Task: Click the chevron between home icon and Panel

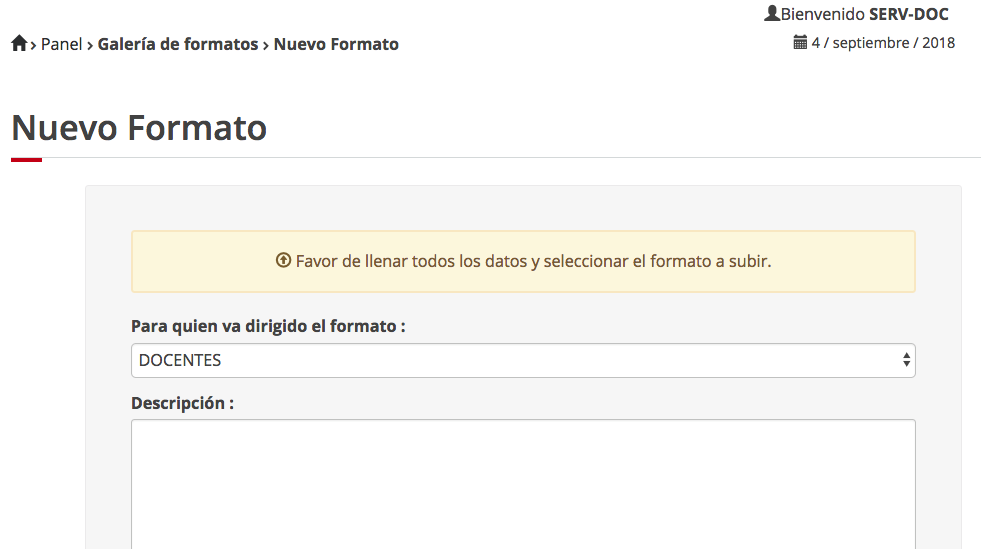Action: coord(34,45)
